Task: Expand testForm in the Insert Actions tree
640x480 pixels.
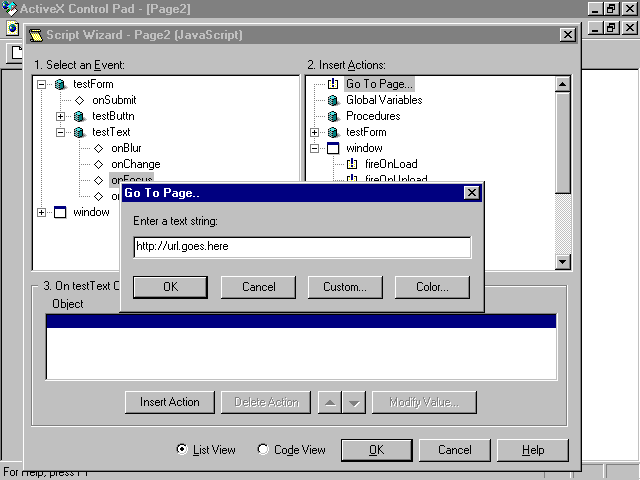Action: (315, 132)
